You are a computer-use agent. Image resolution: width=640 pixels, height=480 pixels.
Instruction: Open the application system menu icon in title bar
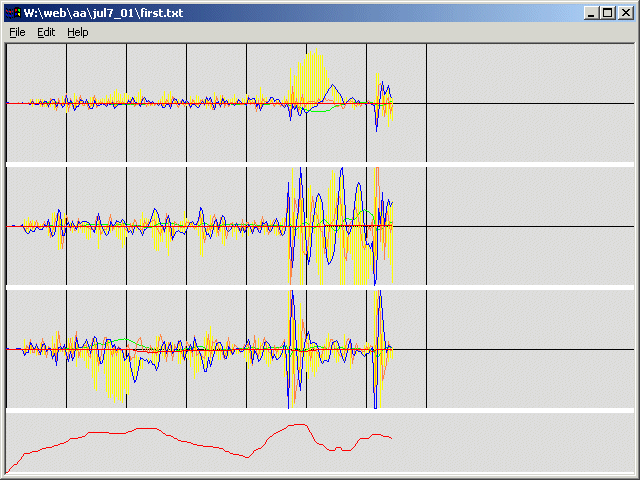13,13
